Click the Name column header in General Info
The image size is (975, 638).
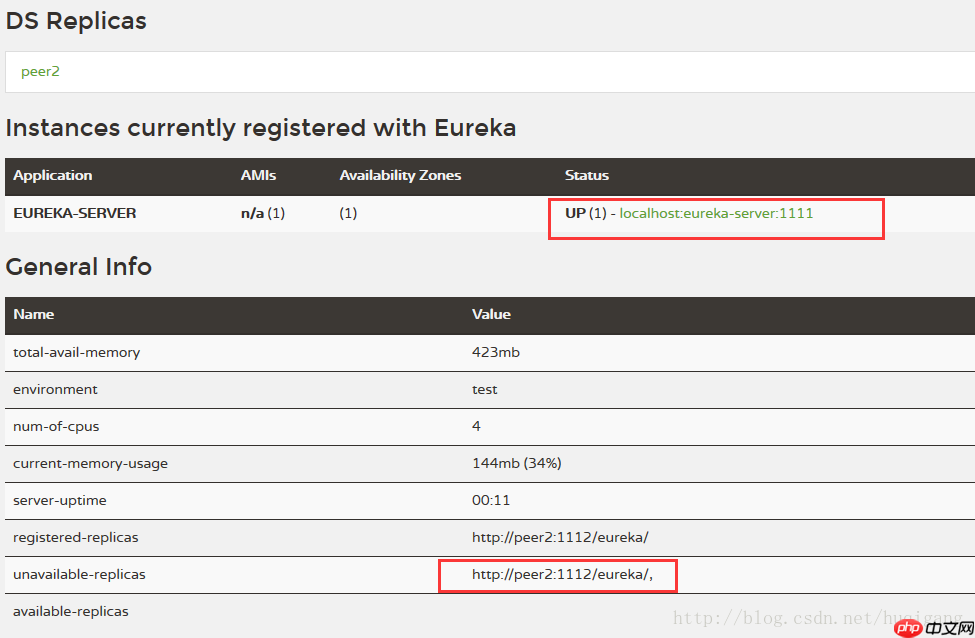[x=33, y=314]
